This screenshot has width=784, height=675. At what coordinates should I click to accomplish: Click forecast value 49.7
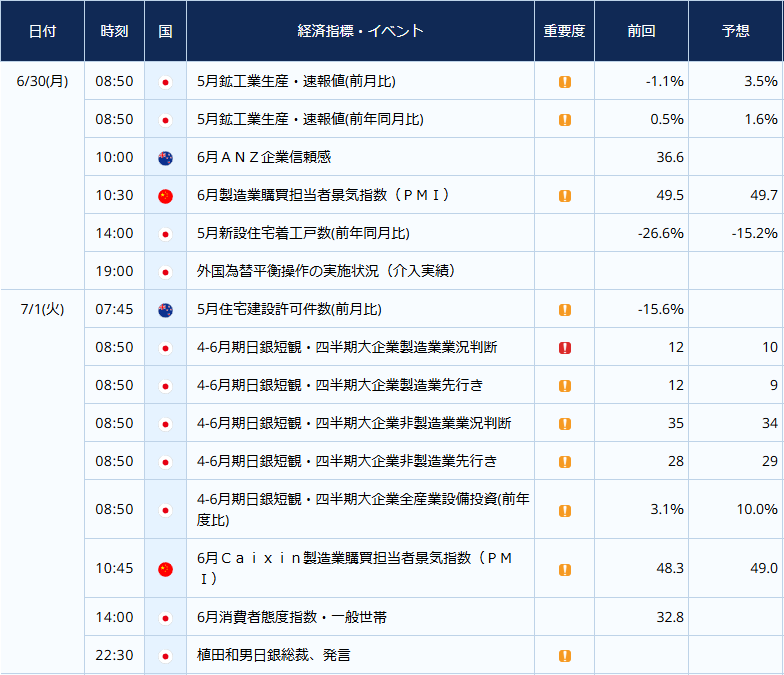coord(764,195)
